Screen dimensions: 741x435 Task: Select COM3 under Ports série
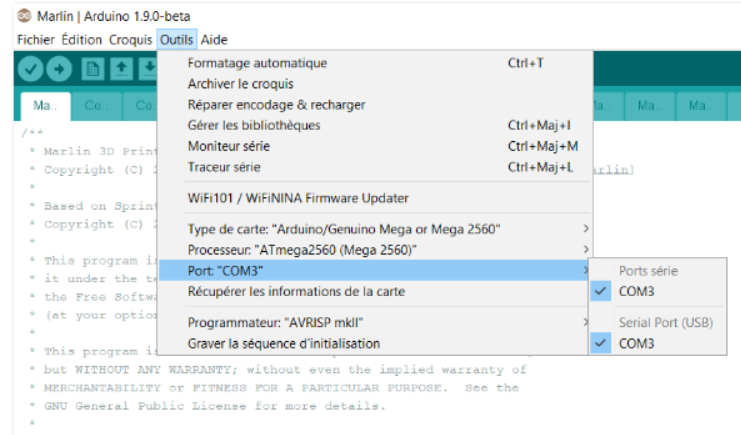click(635, 291)
